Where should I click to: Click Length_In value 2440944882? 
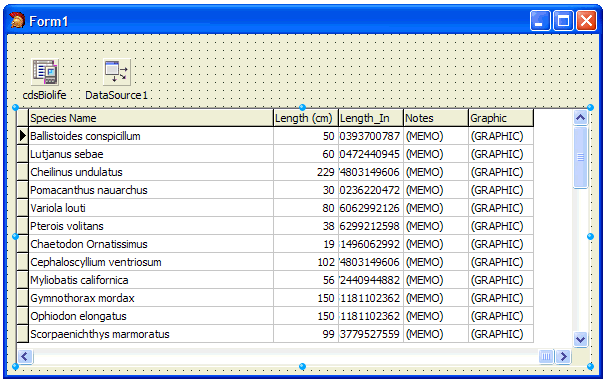point(371,280)
